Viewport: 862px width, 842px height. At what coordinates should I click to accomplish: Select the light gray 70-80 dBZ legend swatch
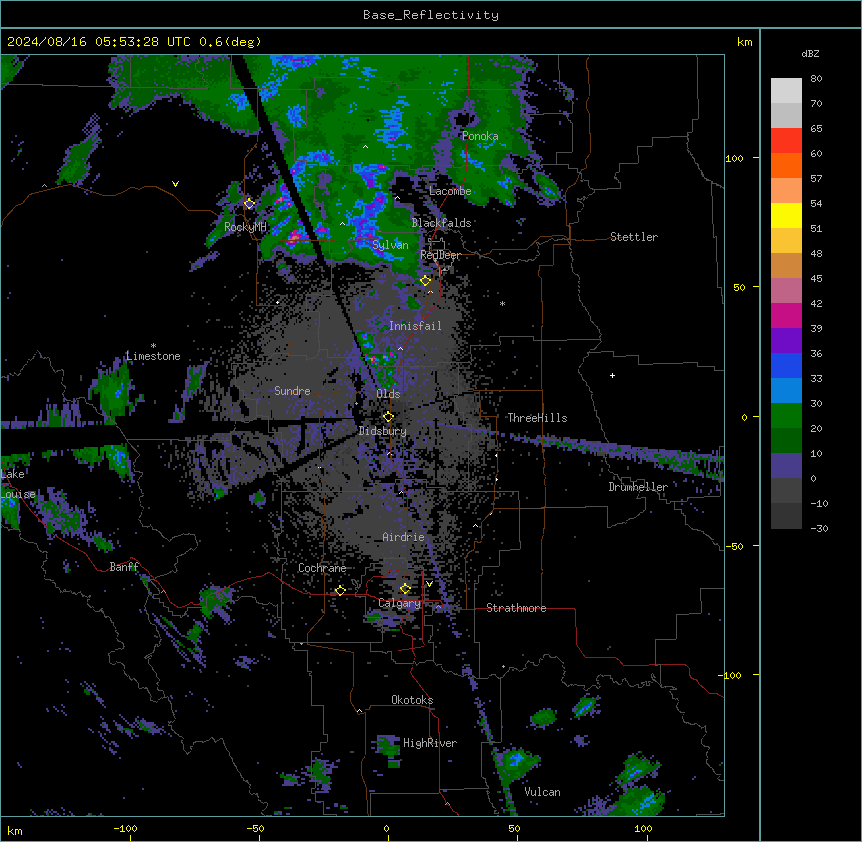[786, 91]
